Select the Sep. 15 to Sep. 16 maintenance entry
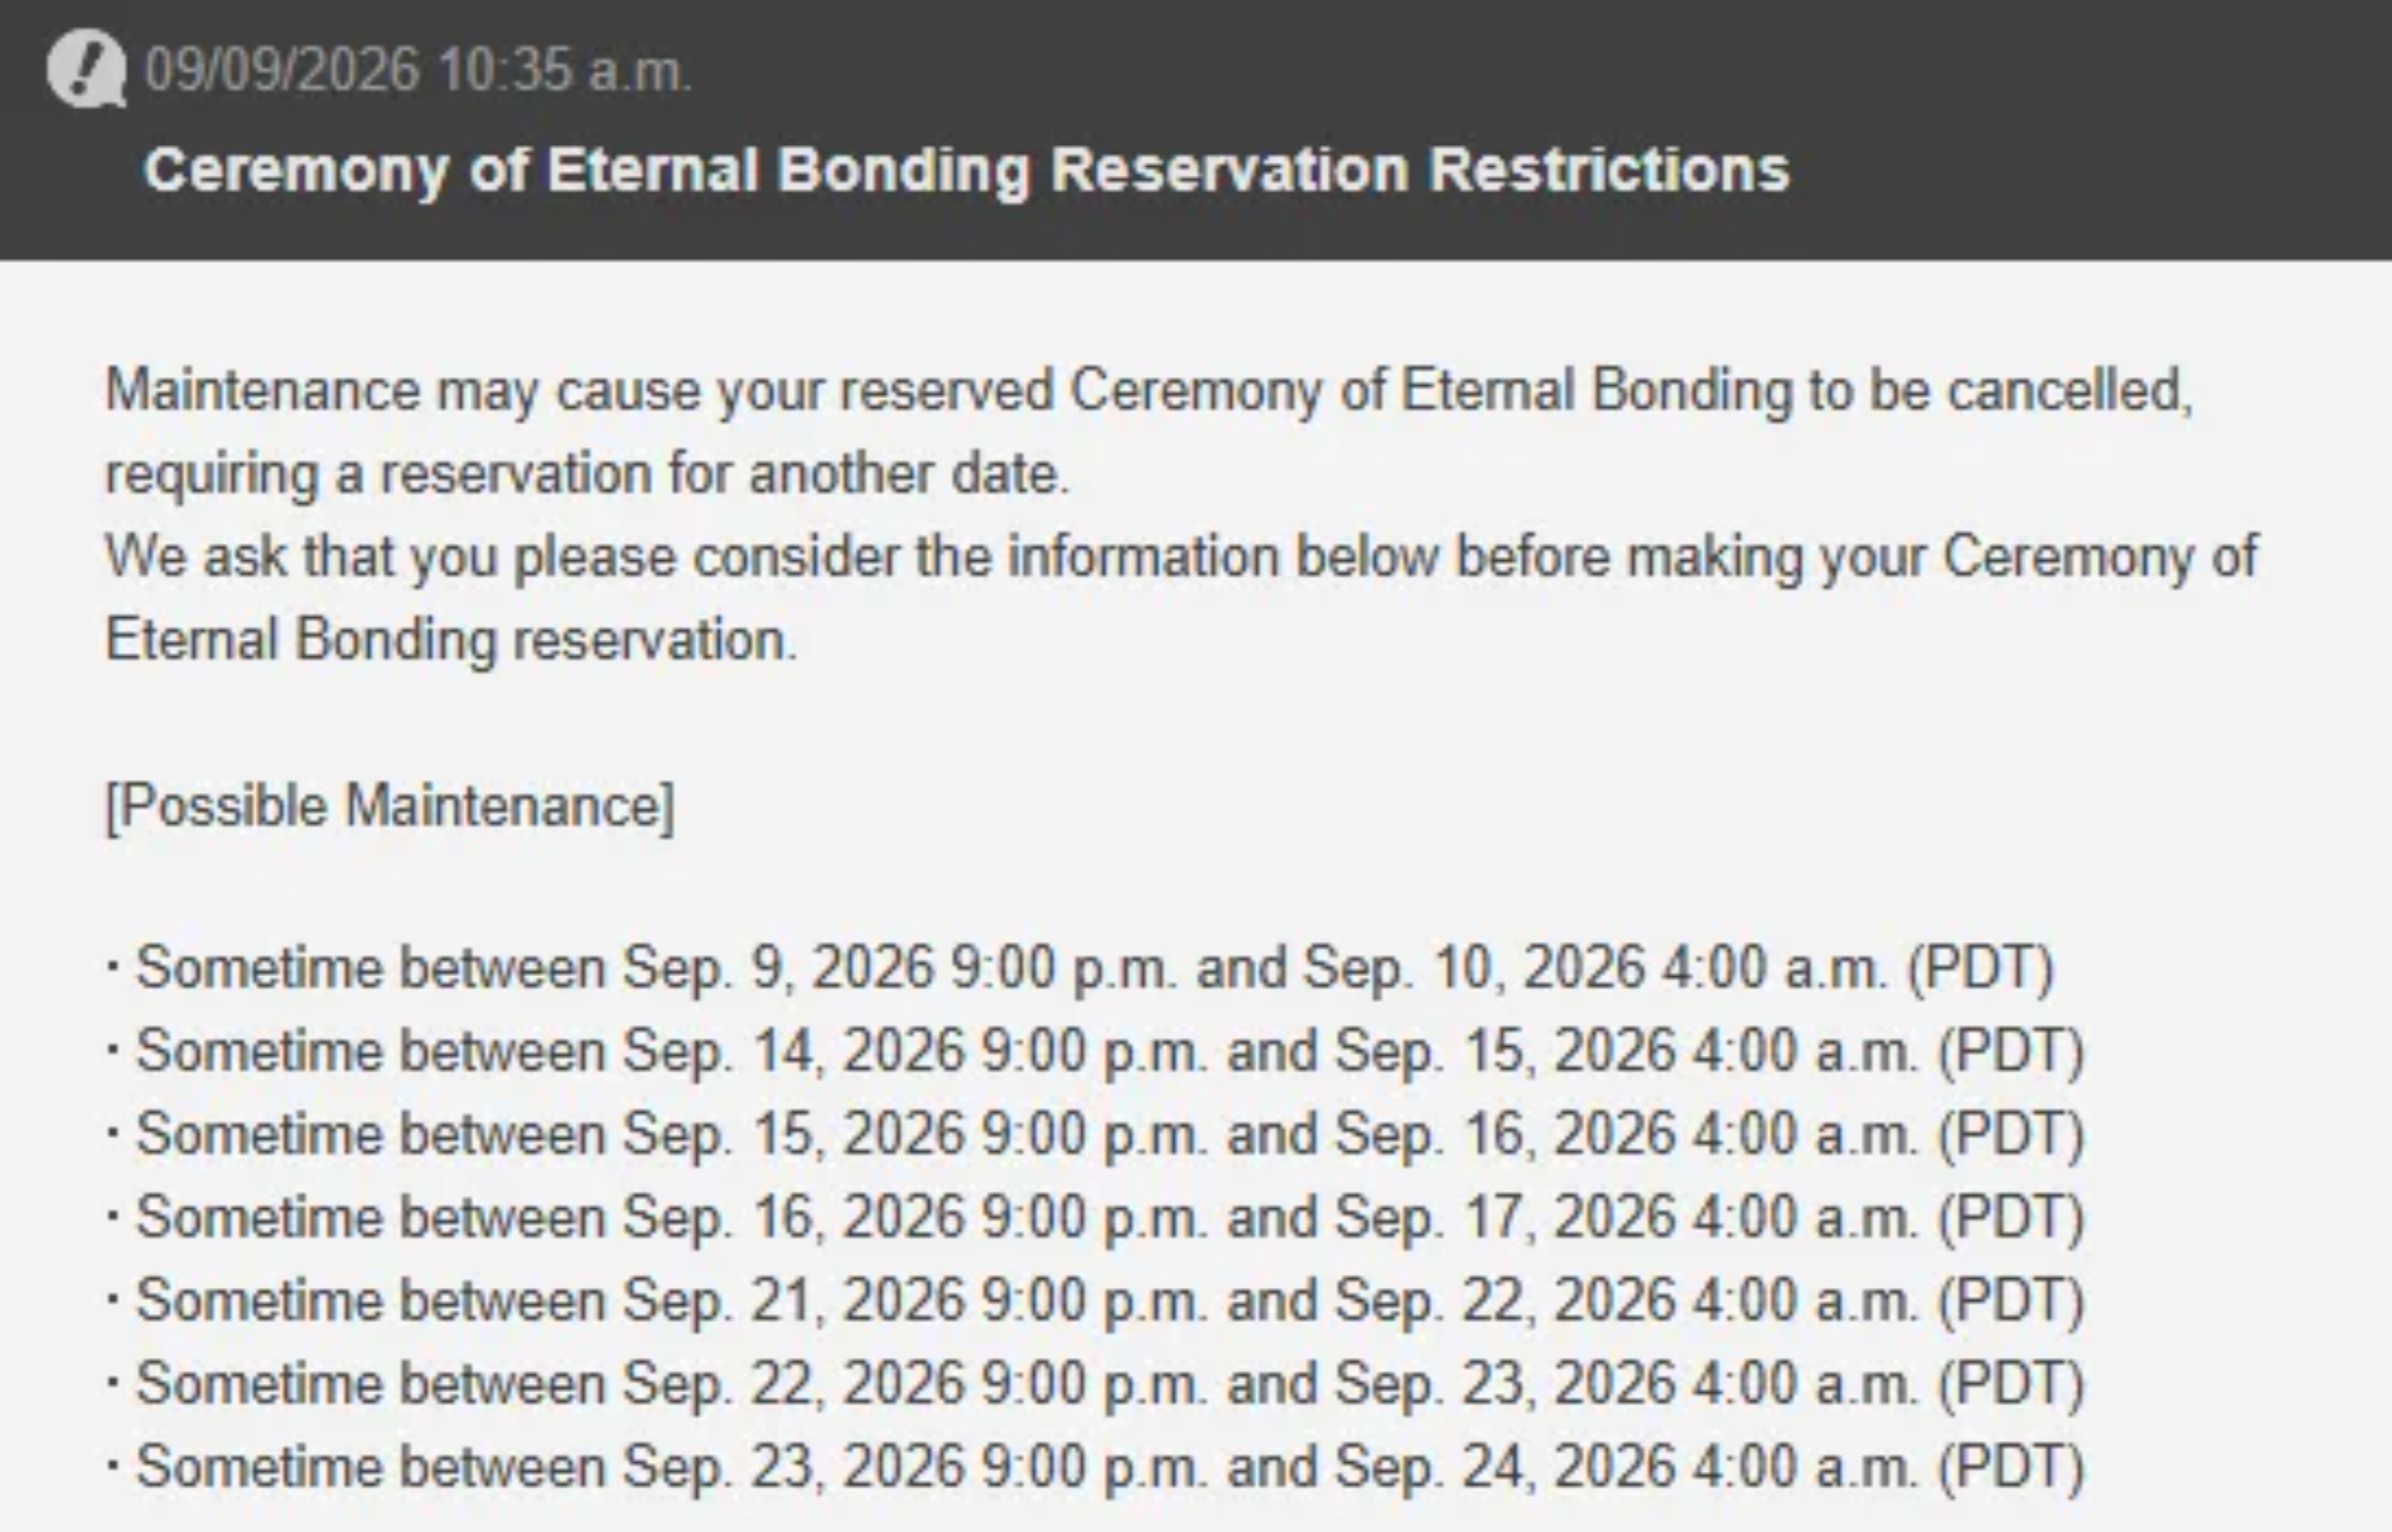Image resolution: width=2392 pixels, height=1532 pixels. (1095, 1134)
